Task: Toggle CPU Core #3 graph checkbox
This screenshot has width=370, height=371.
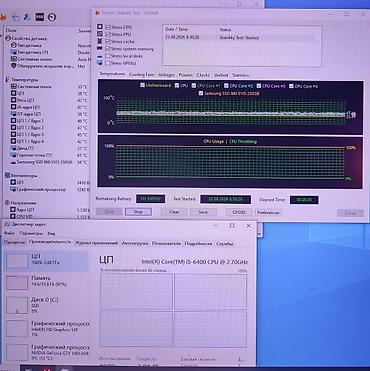Action: pyautogui.click(x=259, y=86)
